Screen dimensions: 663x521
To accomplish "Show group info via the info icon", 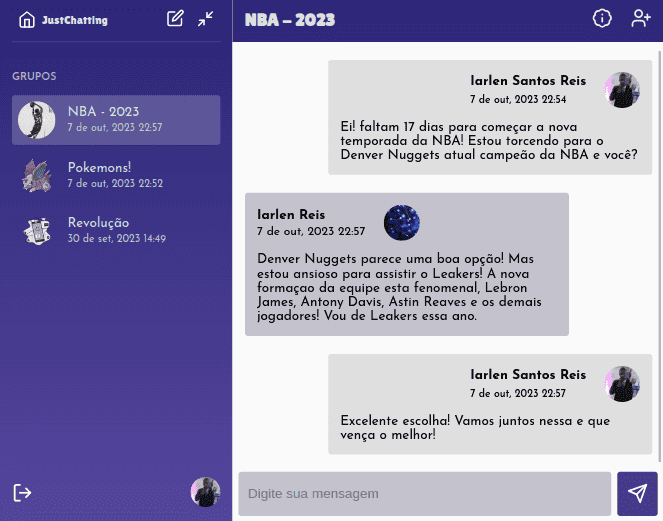I will pyautogui.click(x=602, y=19).
